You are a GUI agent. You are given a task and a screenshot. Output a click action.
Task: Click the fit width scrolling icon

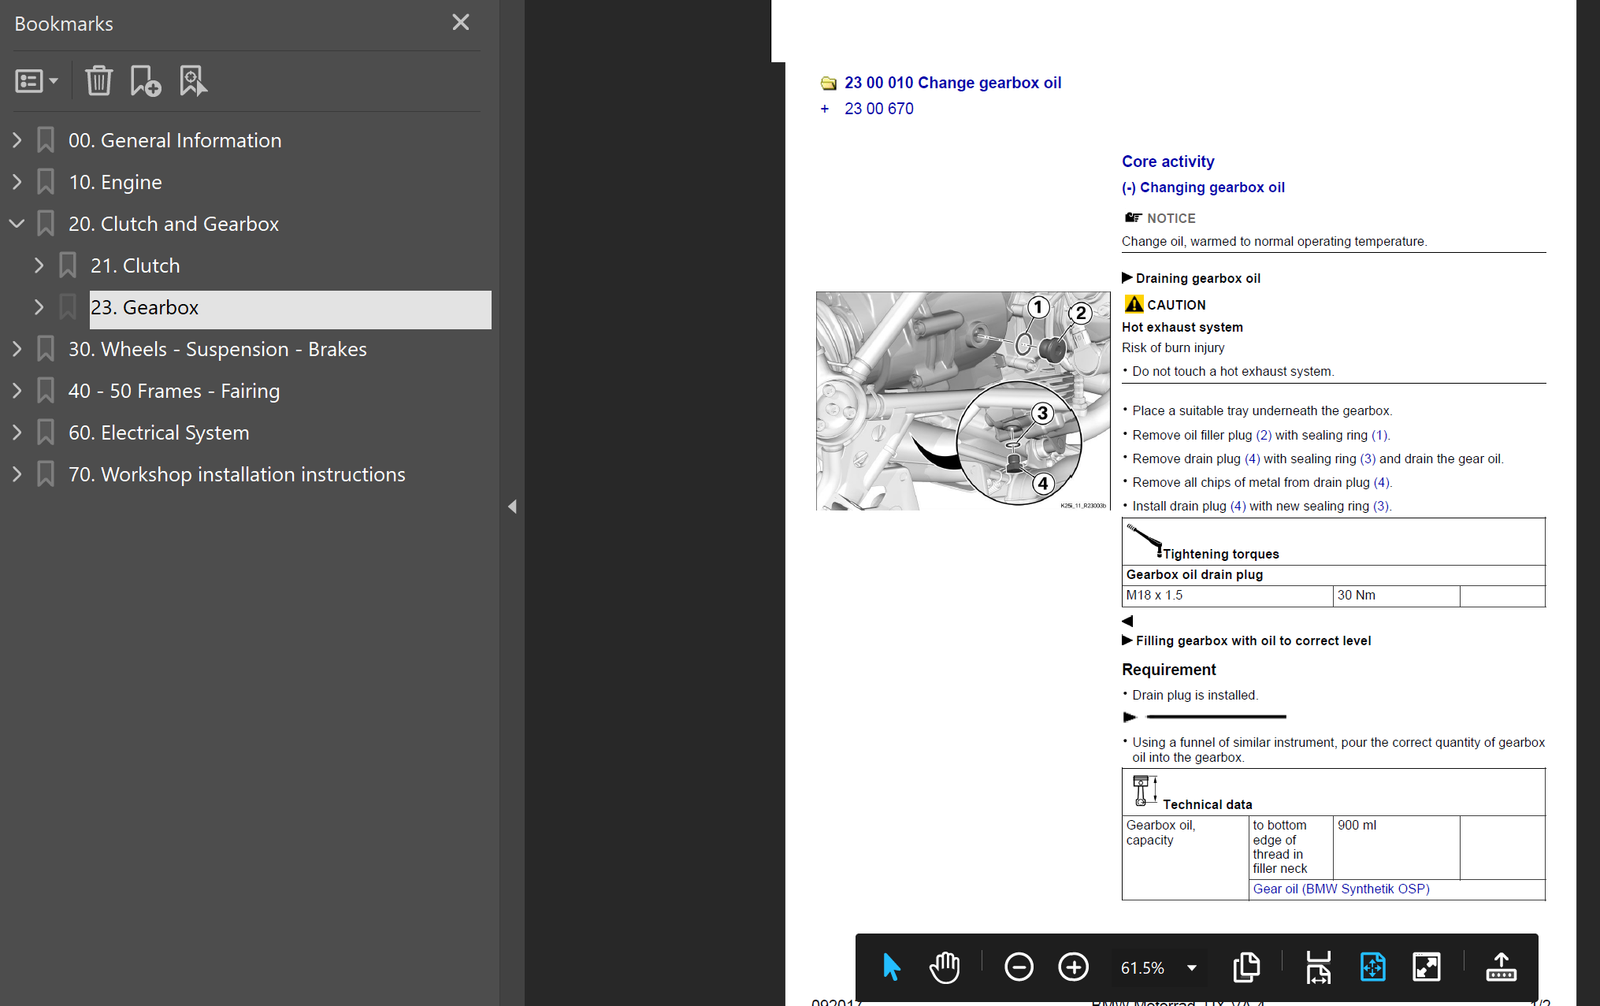coord(1318,967)
